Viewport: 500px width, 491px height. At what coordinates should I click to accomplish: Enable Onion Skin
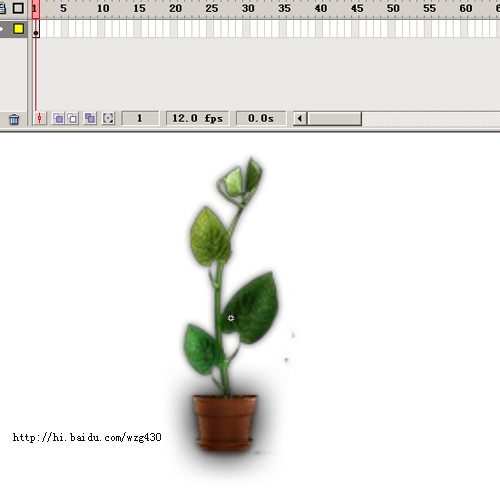coord(58,118)
